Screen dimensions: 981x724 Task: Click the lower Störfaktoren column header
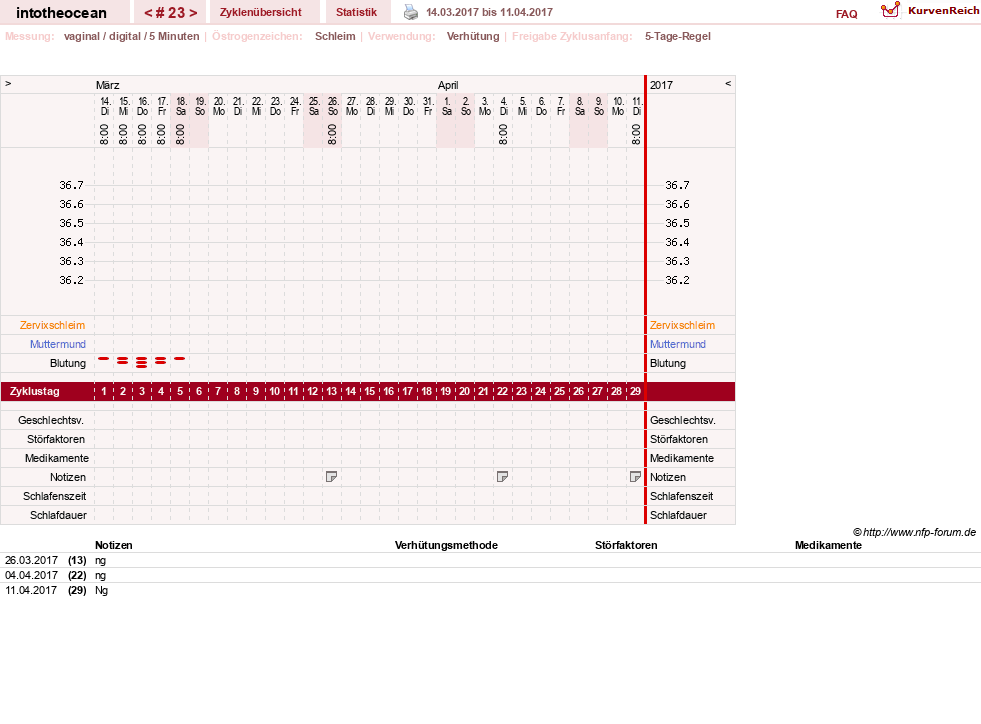[x=626, y=545]
